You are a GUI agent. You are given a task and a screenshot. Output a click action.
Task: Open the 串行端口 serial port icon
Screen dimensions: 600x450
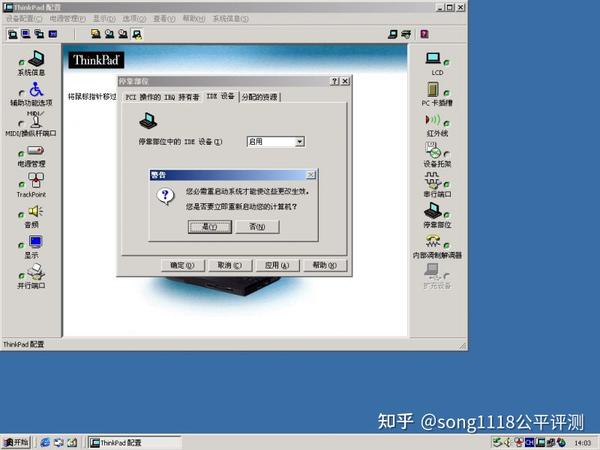[x=433, y=180]
